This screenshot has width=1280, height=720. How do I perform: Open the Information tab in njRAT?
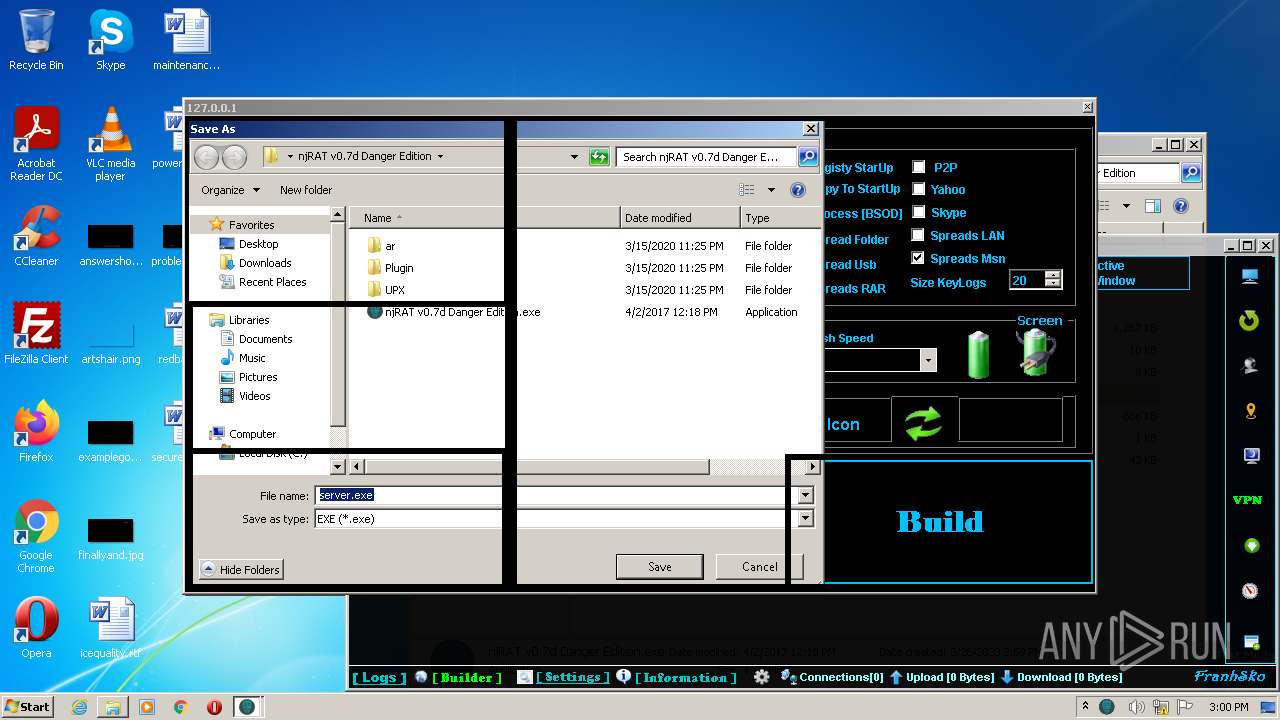[685, 677]
